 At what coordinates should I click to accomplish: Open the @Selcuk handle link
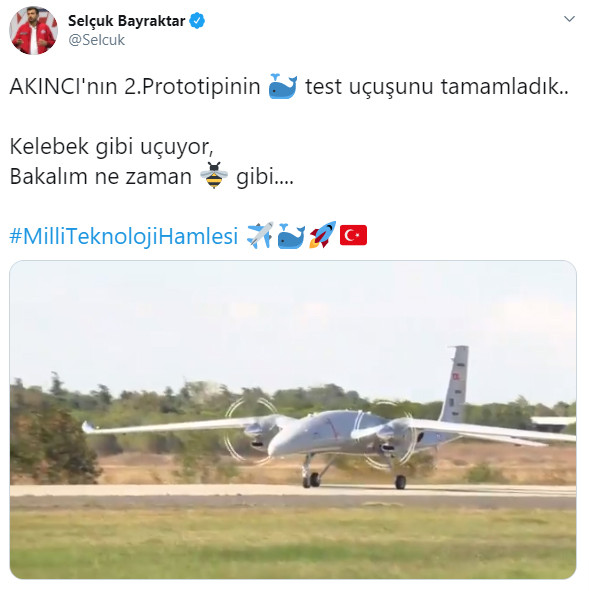pos(96,40)
